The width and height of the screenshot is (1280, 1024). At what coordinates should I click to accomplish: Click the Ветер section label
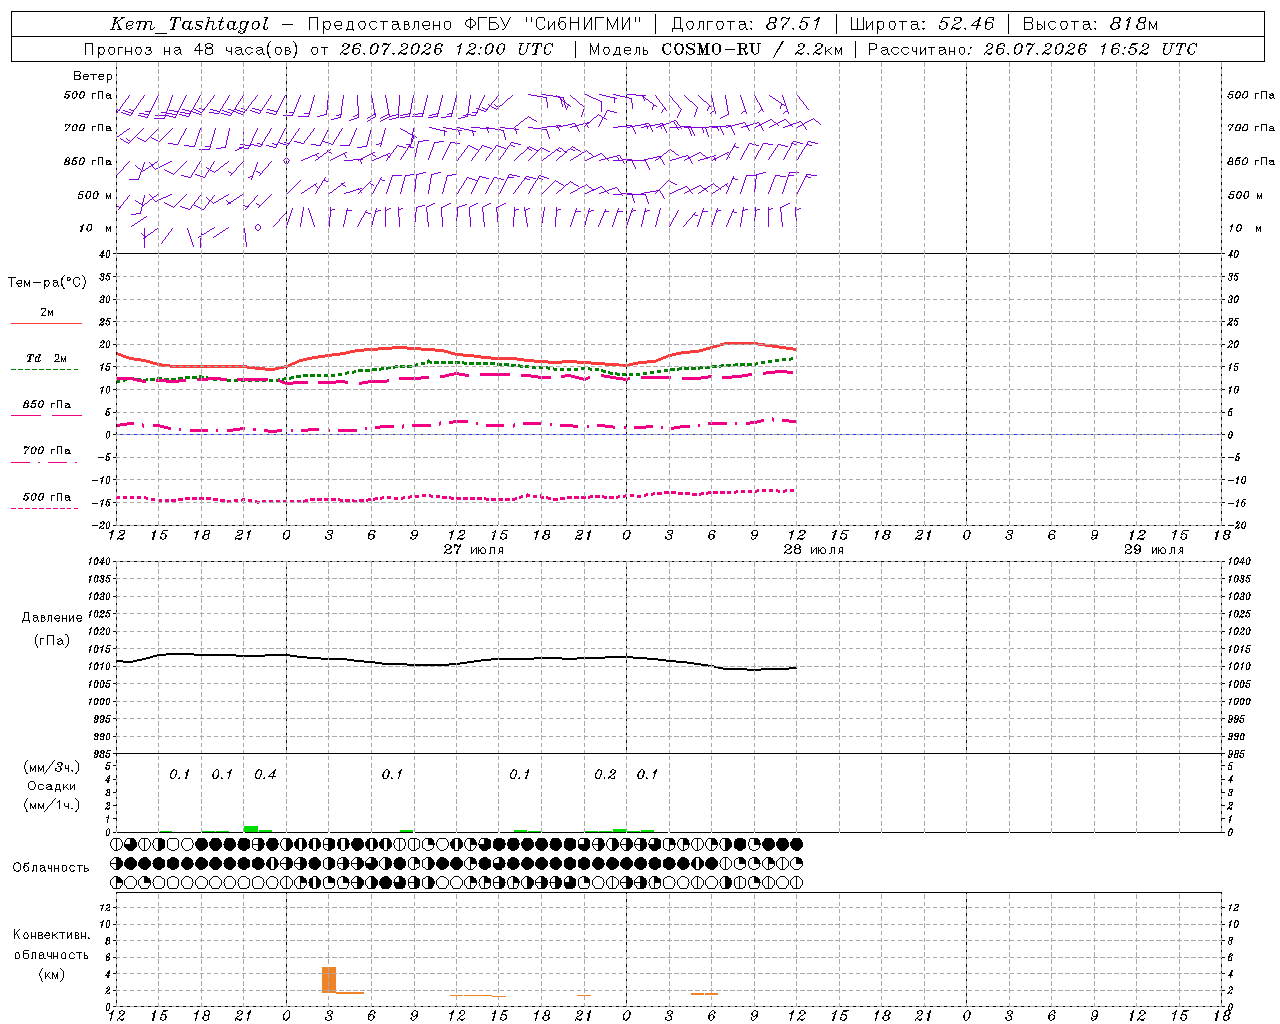click(x=93, y=76)
